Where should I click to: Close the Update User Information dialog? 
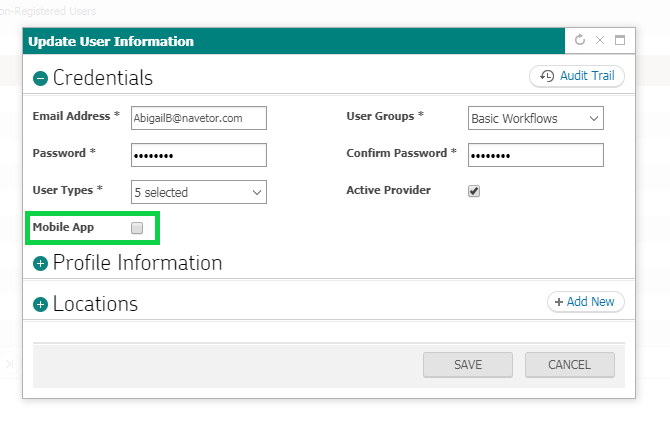(600, 40)
